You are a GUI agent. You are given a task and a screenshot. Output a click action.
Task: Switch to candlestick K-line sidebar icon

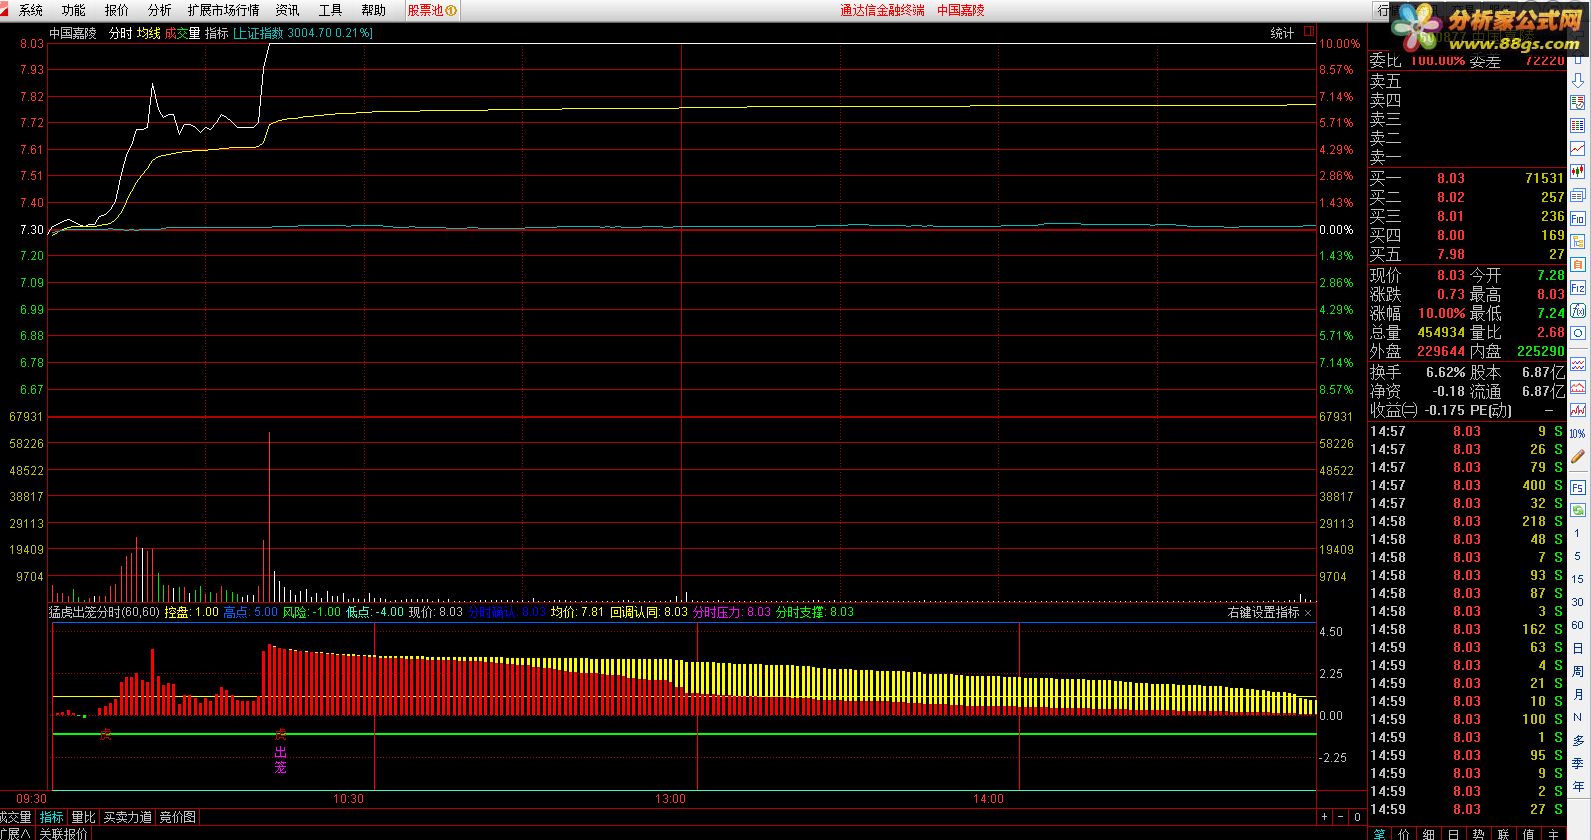(x=1578, y=172)
